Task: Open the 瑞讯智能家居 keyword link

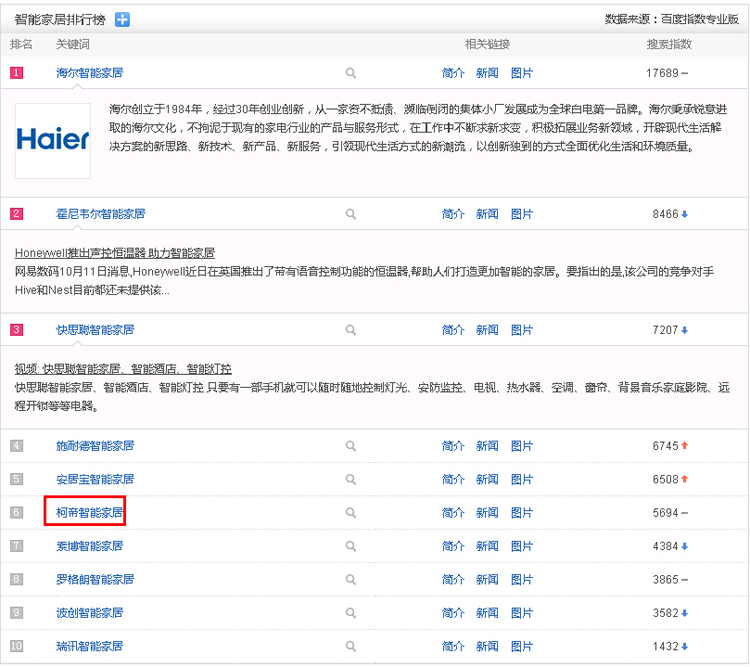Action: (x=89, y=646)
